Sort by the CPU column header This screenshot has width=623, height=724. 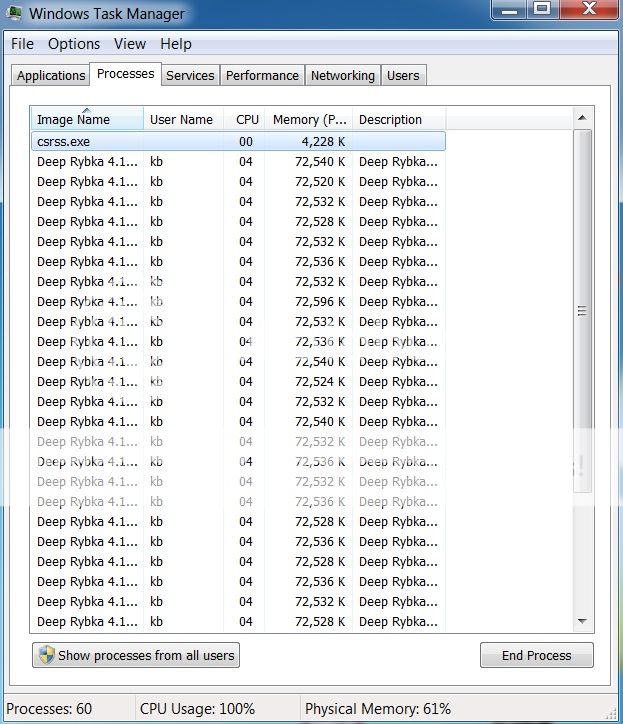coord(244,119)
